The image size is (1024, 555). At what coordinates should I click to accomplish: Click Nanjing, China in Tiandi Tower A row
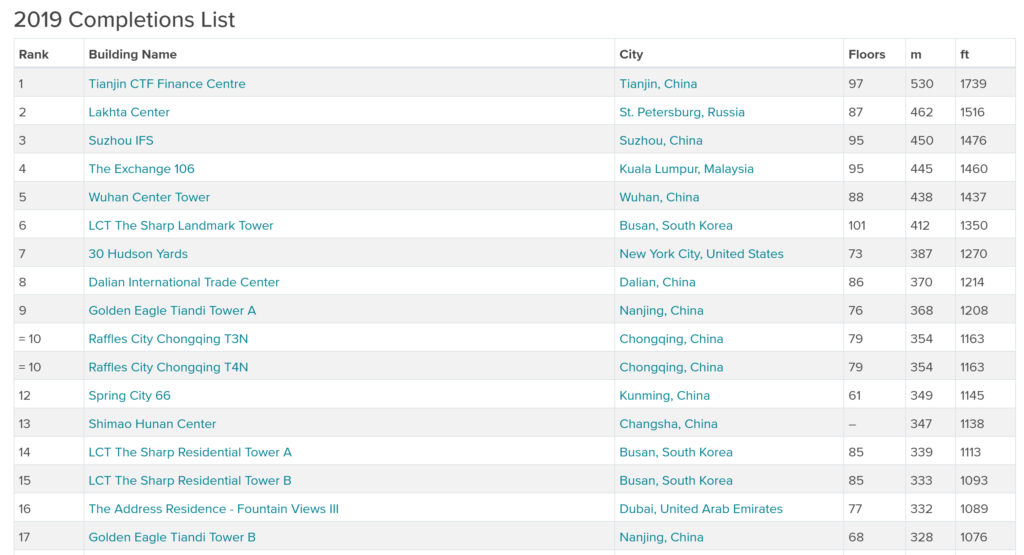click(x=662, y=311)
